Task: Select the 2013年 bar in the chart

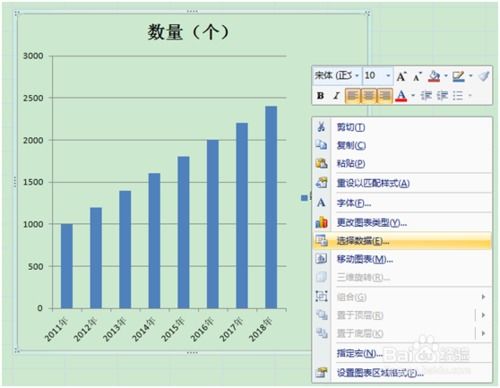Action: [x=125, y=249]
